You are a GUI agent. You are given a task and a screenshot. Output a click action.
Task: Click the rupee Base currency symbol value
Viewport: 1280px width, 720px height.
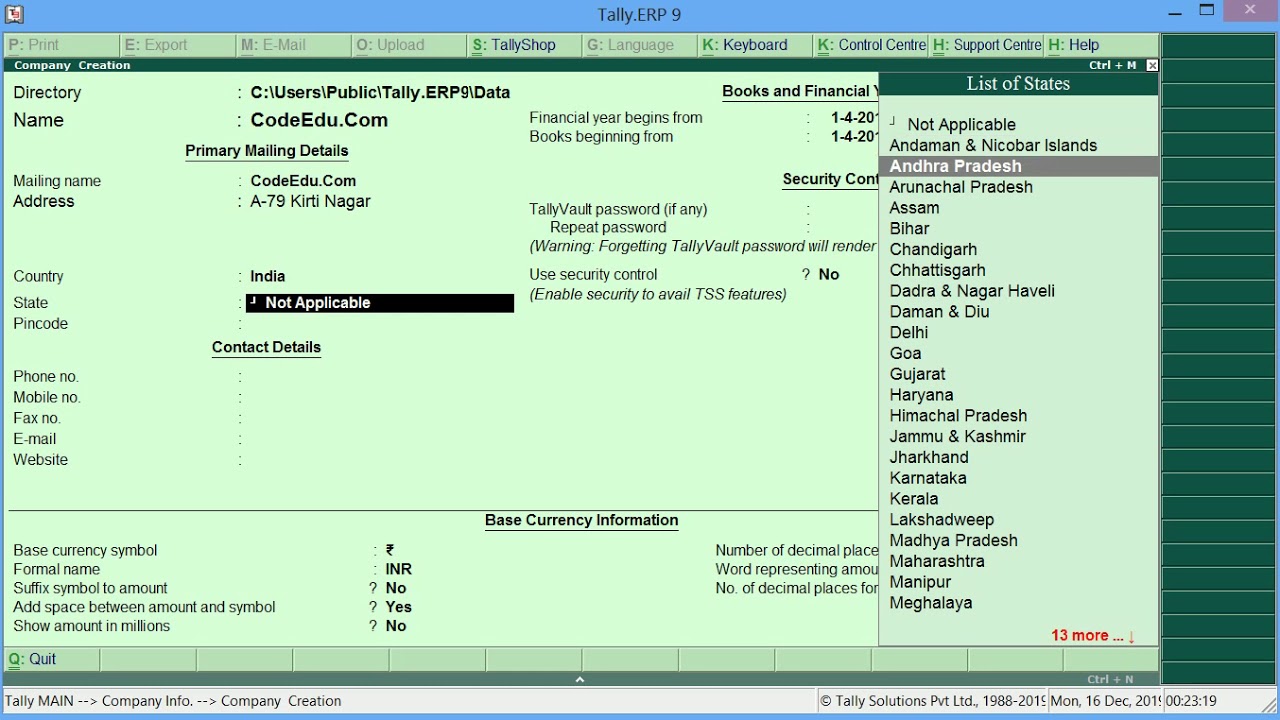pos(390,550)
